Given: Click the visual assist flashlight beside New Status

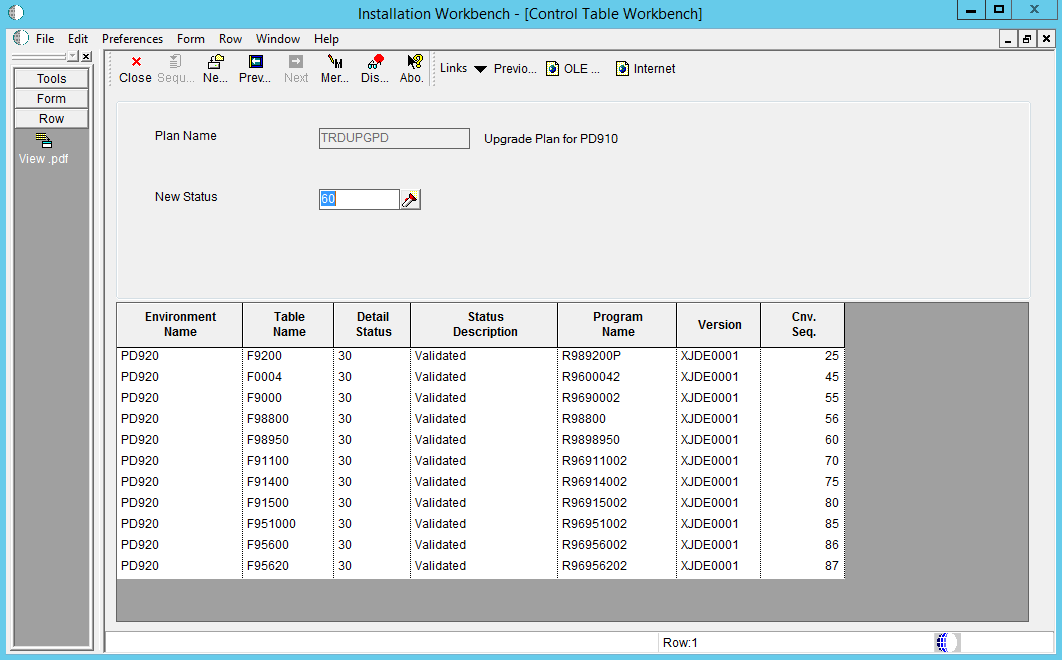Looking at the screenshot, I should pyautogui.click(x=409, y=199).
